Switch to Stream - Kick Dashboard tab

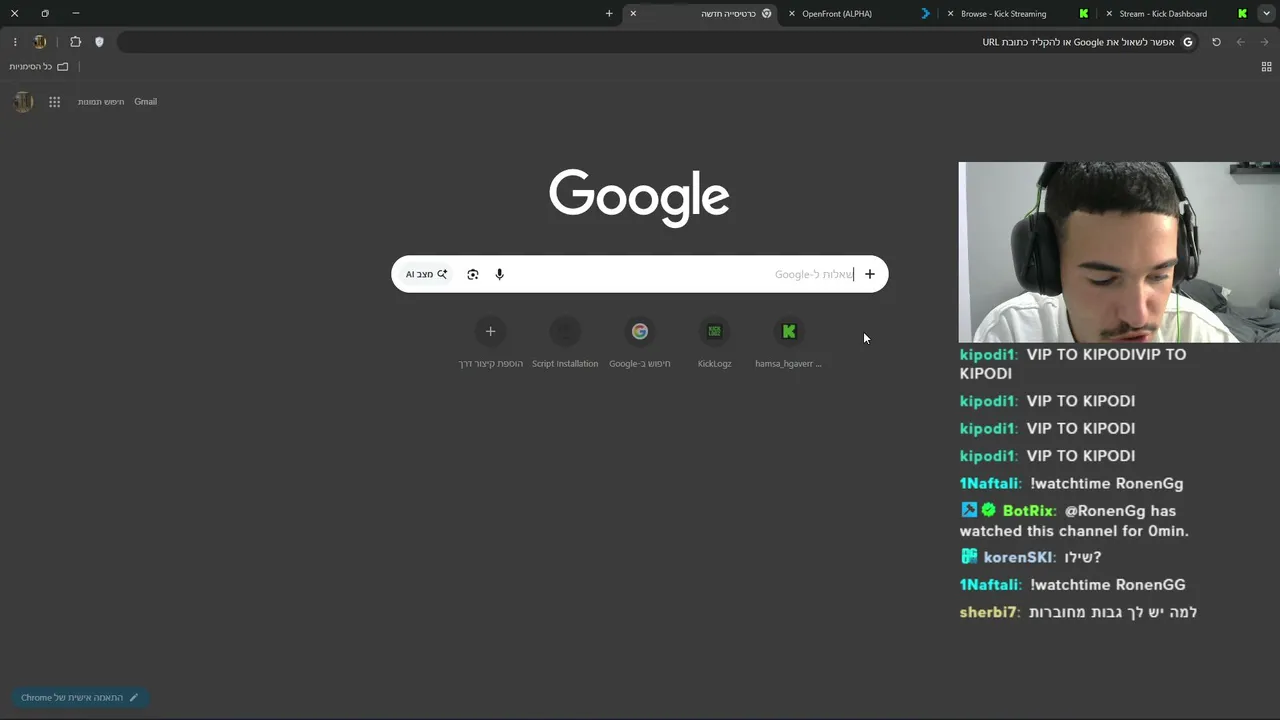[x=1175, y=14]
